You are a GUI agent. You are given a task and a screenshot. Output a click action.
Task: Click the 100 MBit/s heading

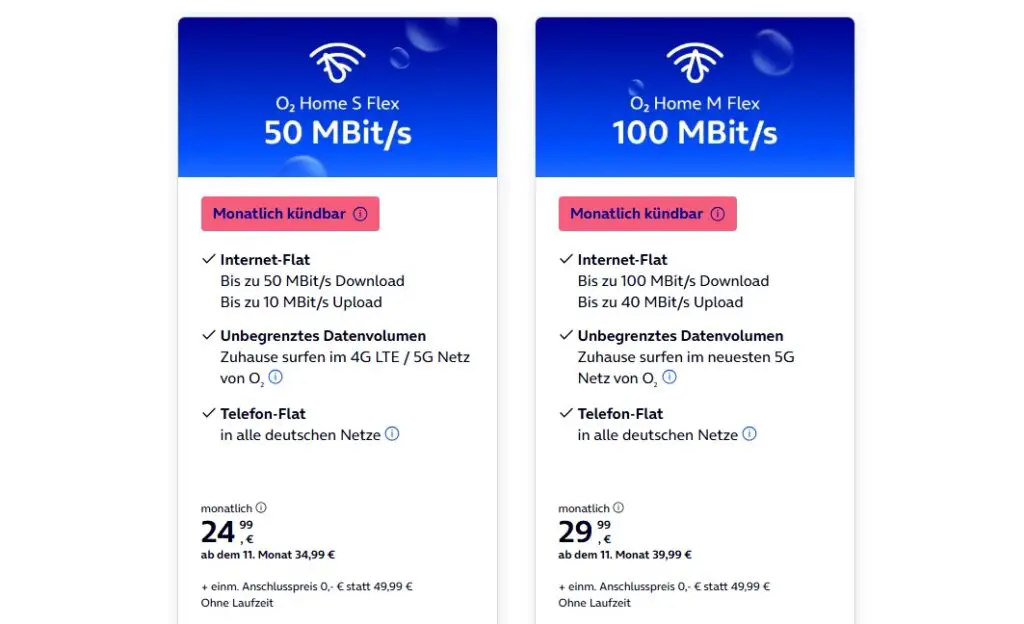coord(695,133)
